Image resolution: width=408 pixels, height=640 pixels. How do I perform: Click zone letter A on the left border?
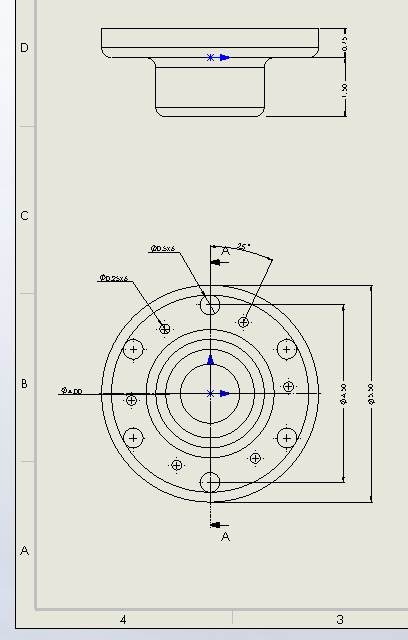pyautogui.click(x=24, y=551)
